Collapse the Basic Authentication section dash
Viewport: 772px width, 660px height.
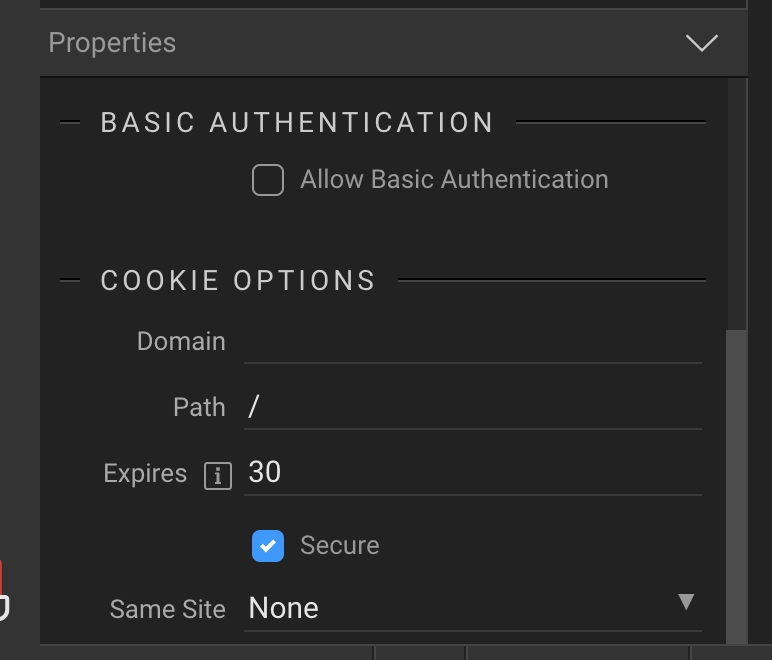(70, 123)
